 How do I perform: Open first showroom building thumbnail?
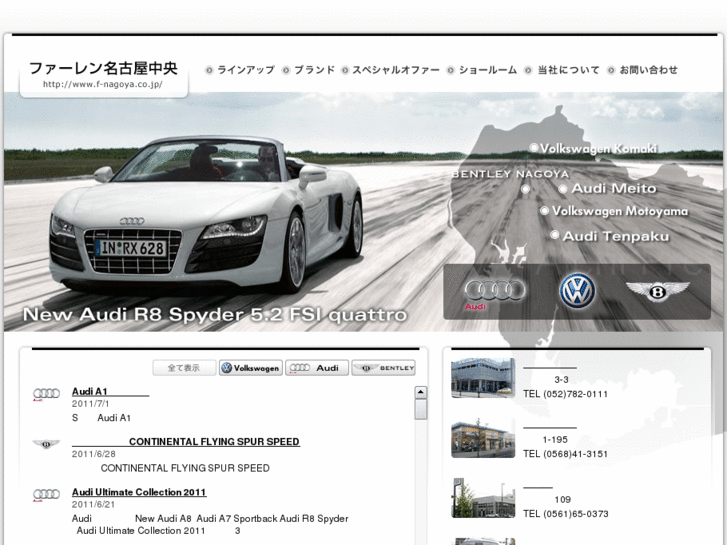[483, 379]
